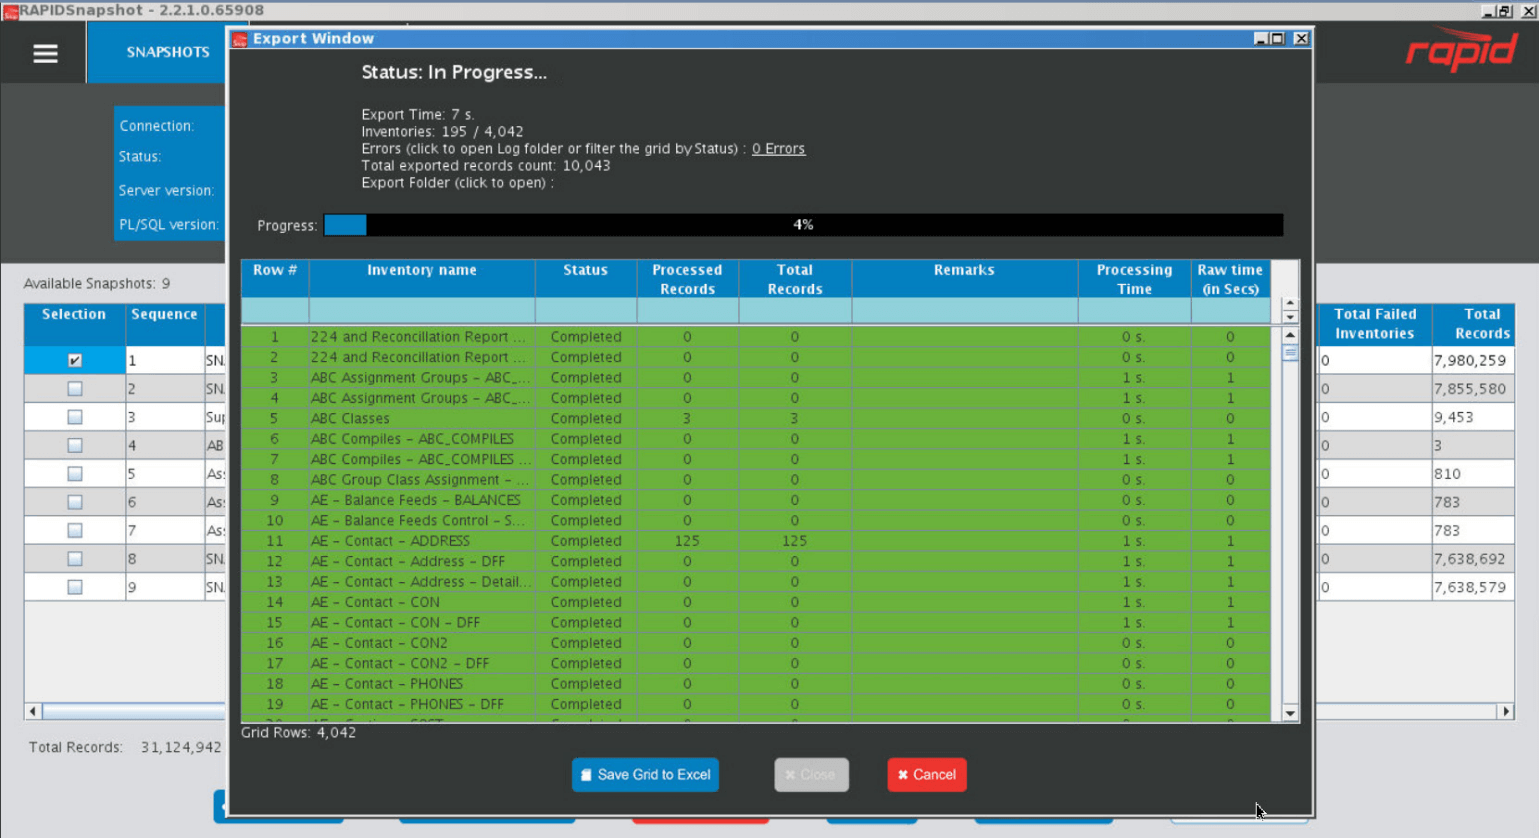Click the Remarks filter field
The height and width of the screenshot is (838, 1539).
(x=964, y=311)
